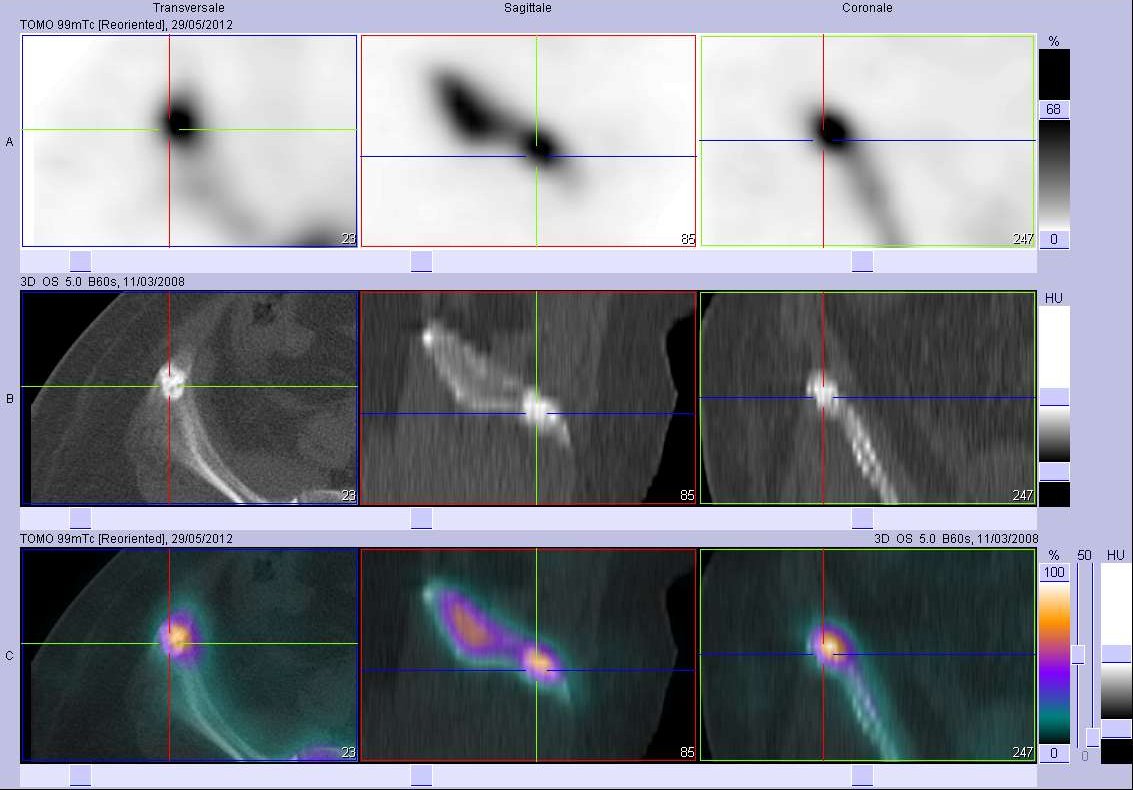1133x790 pixels.
Task: Click the slice slider thumb under the SPECT sagittal image
Action: coord(421,262)
